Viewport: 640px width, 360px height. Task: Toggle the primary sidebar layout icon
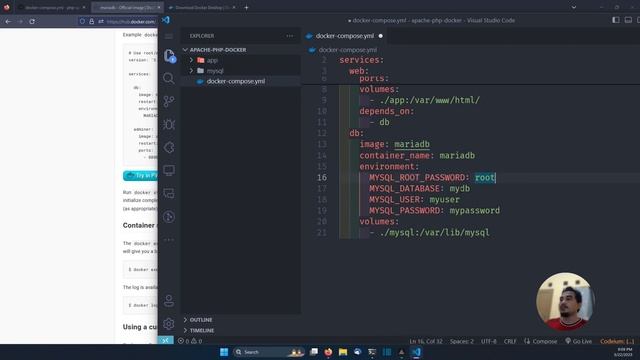tap(616, 20)
